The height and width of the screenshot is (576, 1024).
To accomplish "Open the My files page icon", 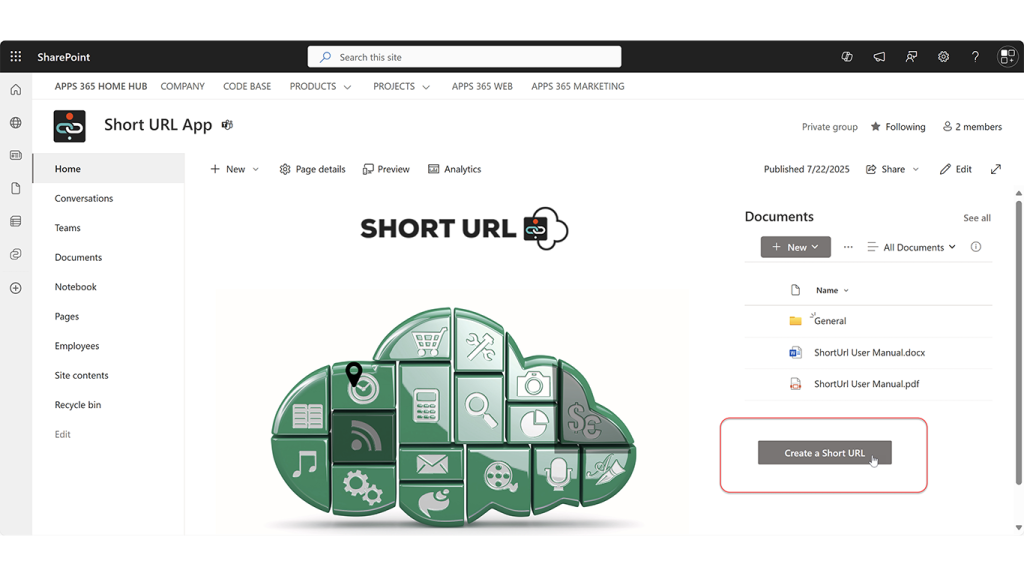I will click(16, 189).
